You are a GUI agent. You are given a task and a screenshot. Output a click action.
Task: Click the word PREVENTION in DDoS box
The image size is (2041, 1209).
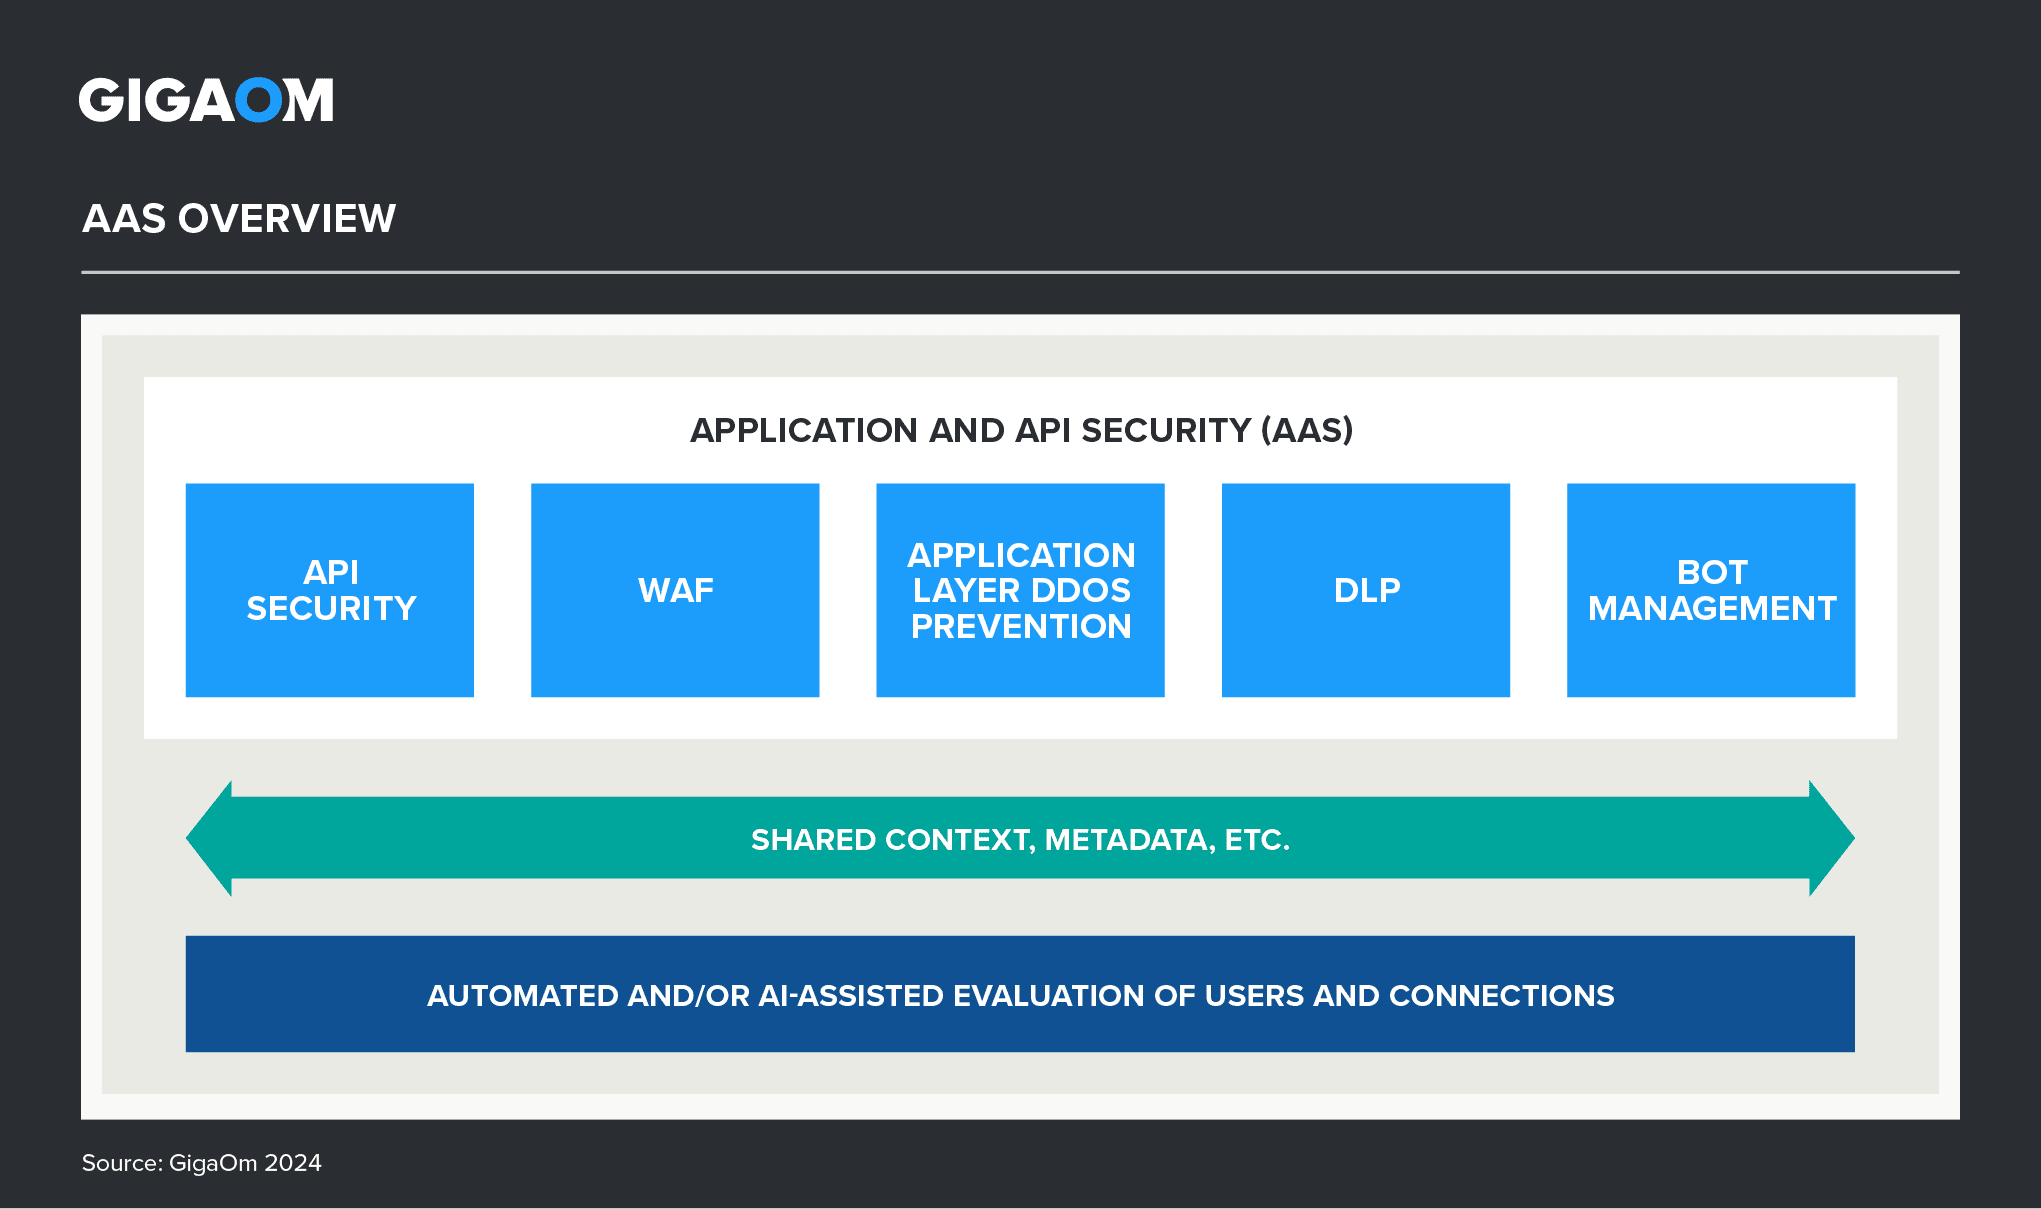1021,626
